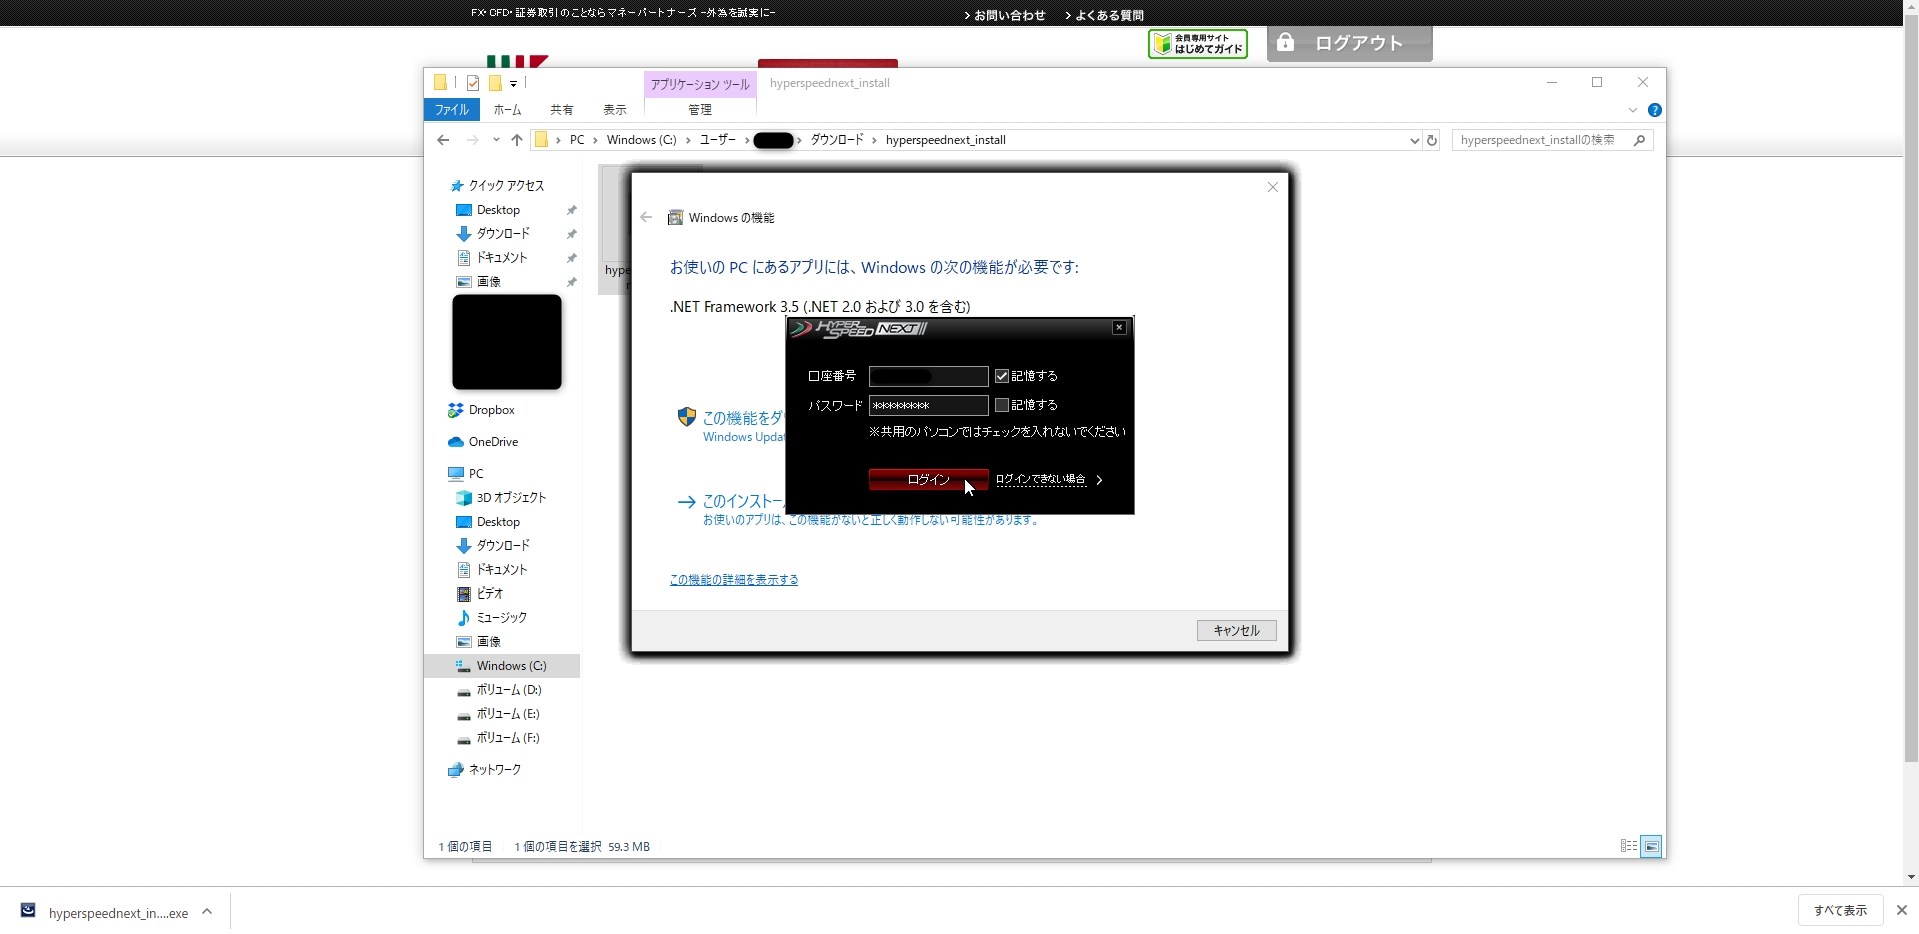The image size is (1919, 934).
Task: Select the Dropbox icon in sidebar
Action: pos(456,410)
